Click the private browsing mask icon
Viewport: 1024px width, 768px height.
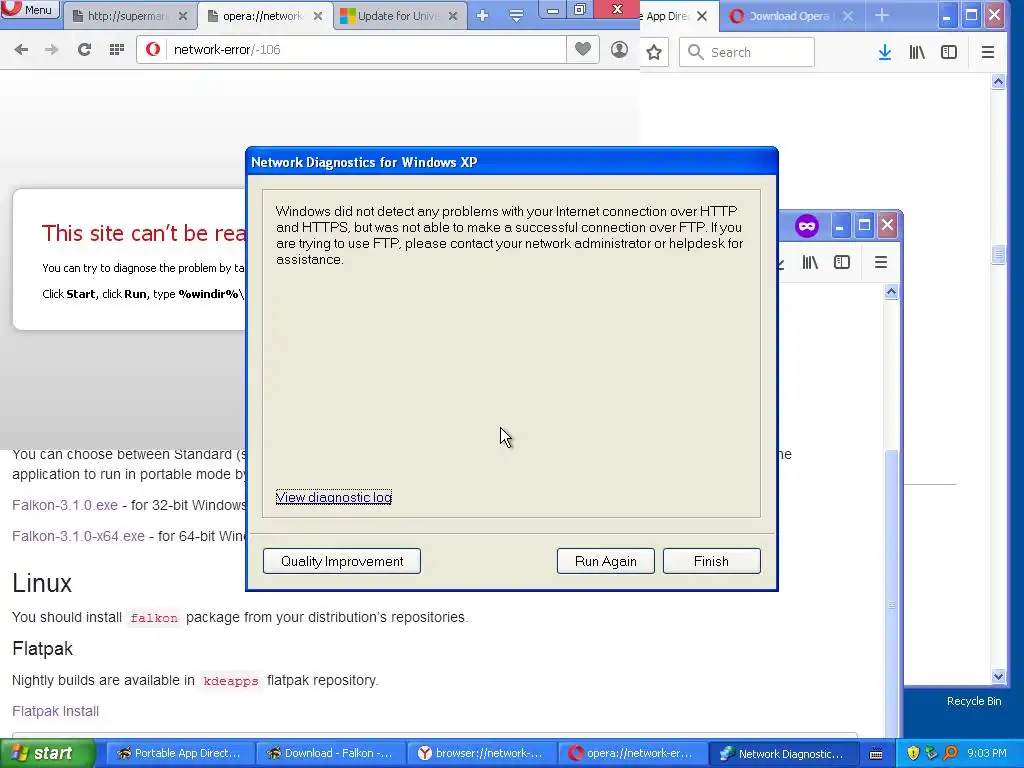pos(807,226)
